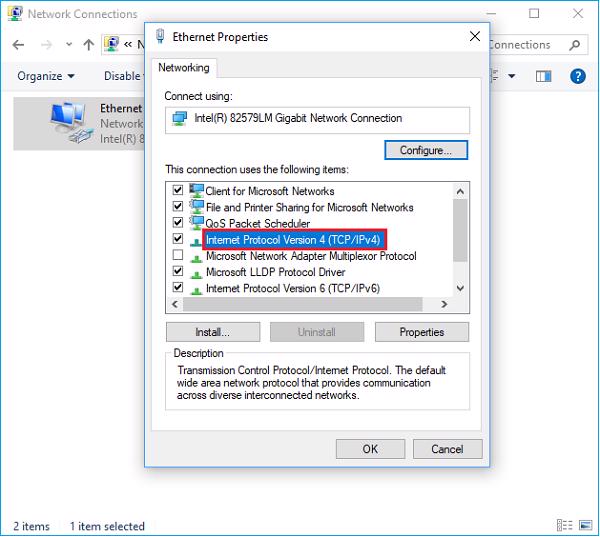Toggle File and Printer Sharing checkbox
This screenshot has width=600, height=537.
(x=178, y=206)
